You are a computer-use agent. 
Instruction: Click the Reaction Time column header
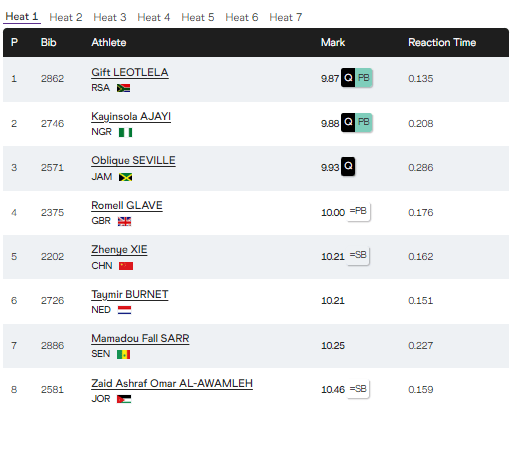pos(442,42)
